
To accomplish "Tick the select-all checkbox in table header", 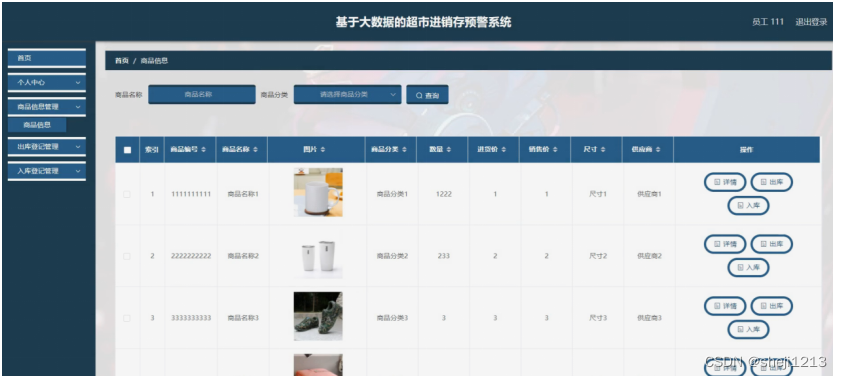I will pyautogui.click(x=127, y=150).
